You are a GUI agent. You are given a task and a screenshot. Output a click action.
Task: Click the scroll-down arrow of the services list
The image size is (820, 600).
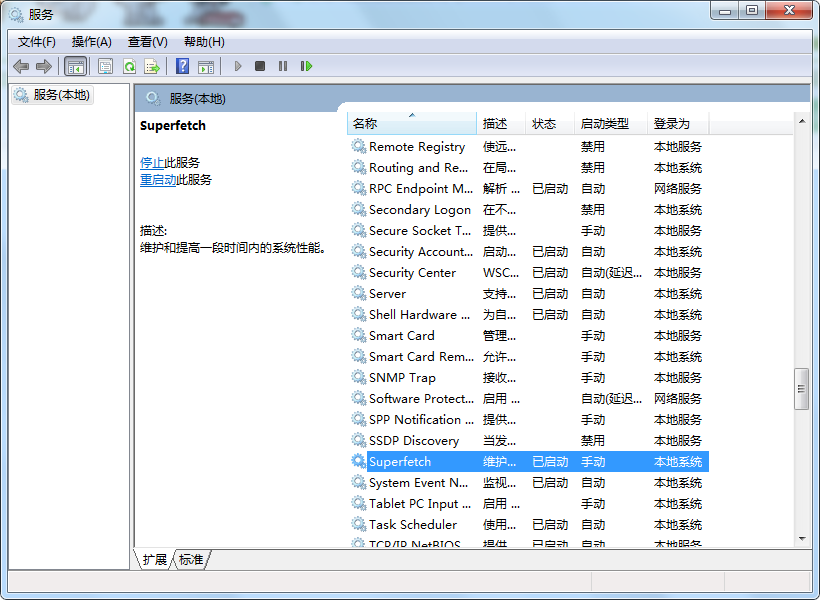tap(801, 538)
